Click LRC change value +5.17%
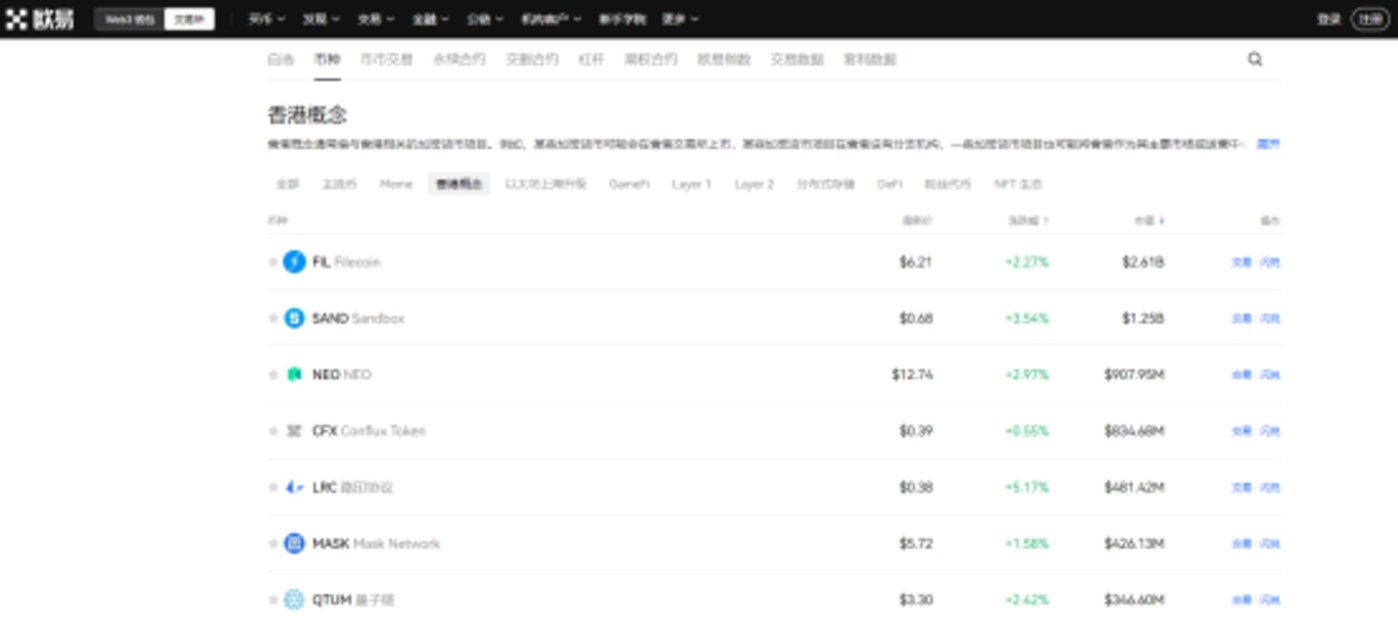 click(1027, 487)
